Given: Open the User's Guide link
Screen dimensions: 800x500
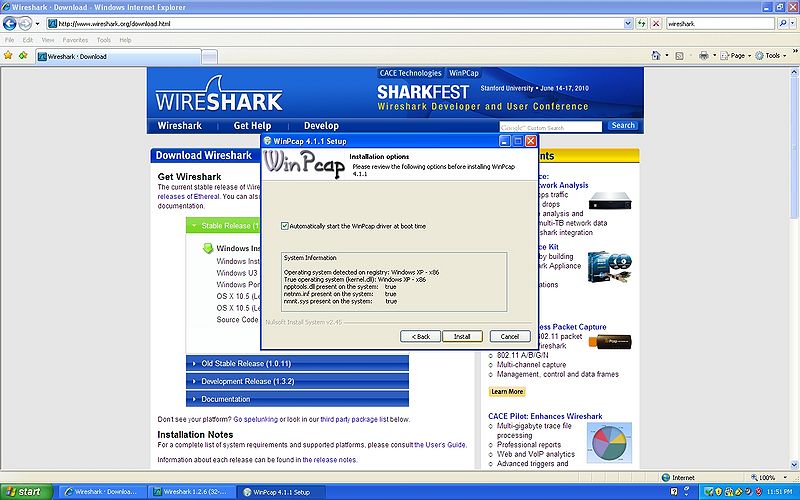Looking at the screenshot, I should [x=440, y=445].
